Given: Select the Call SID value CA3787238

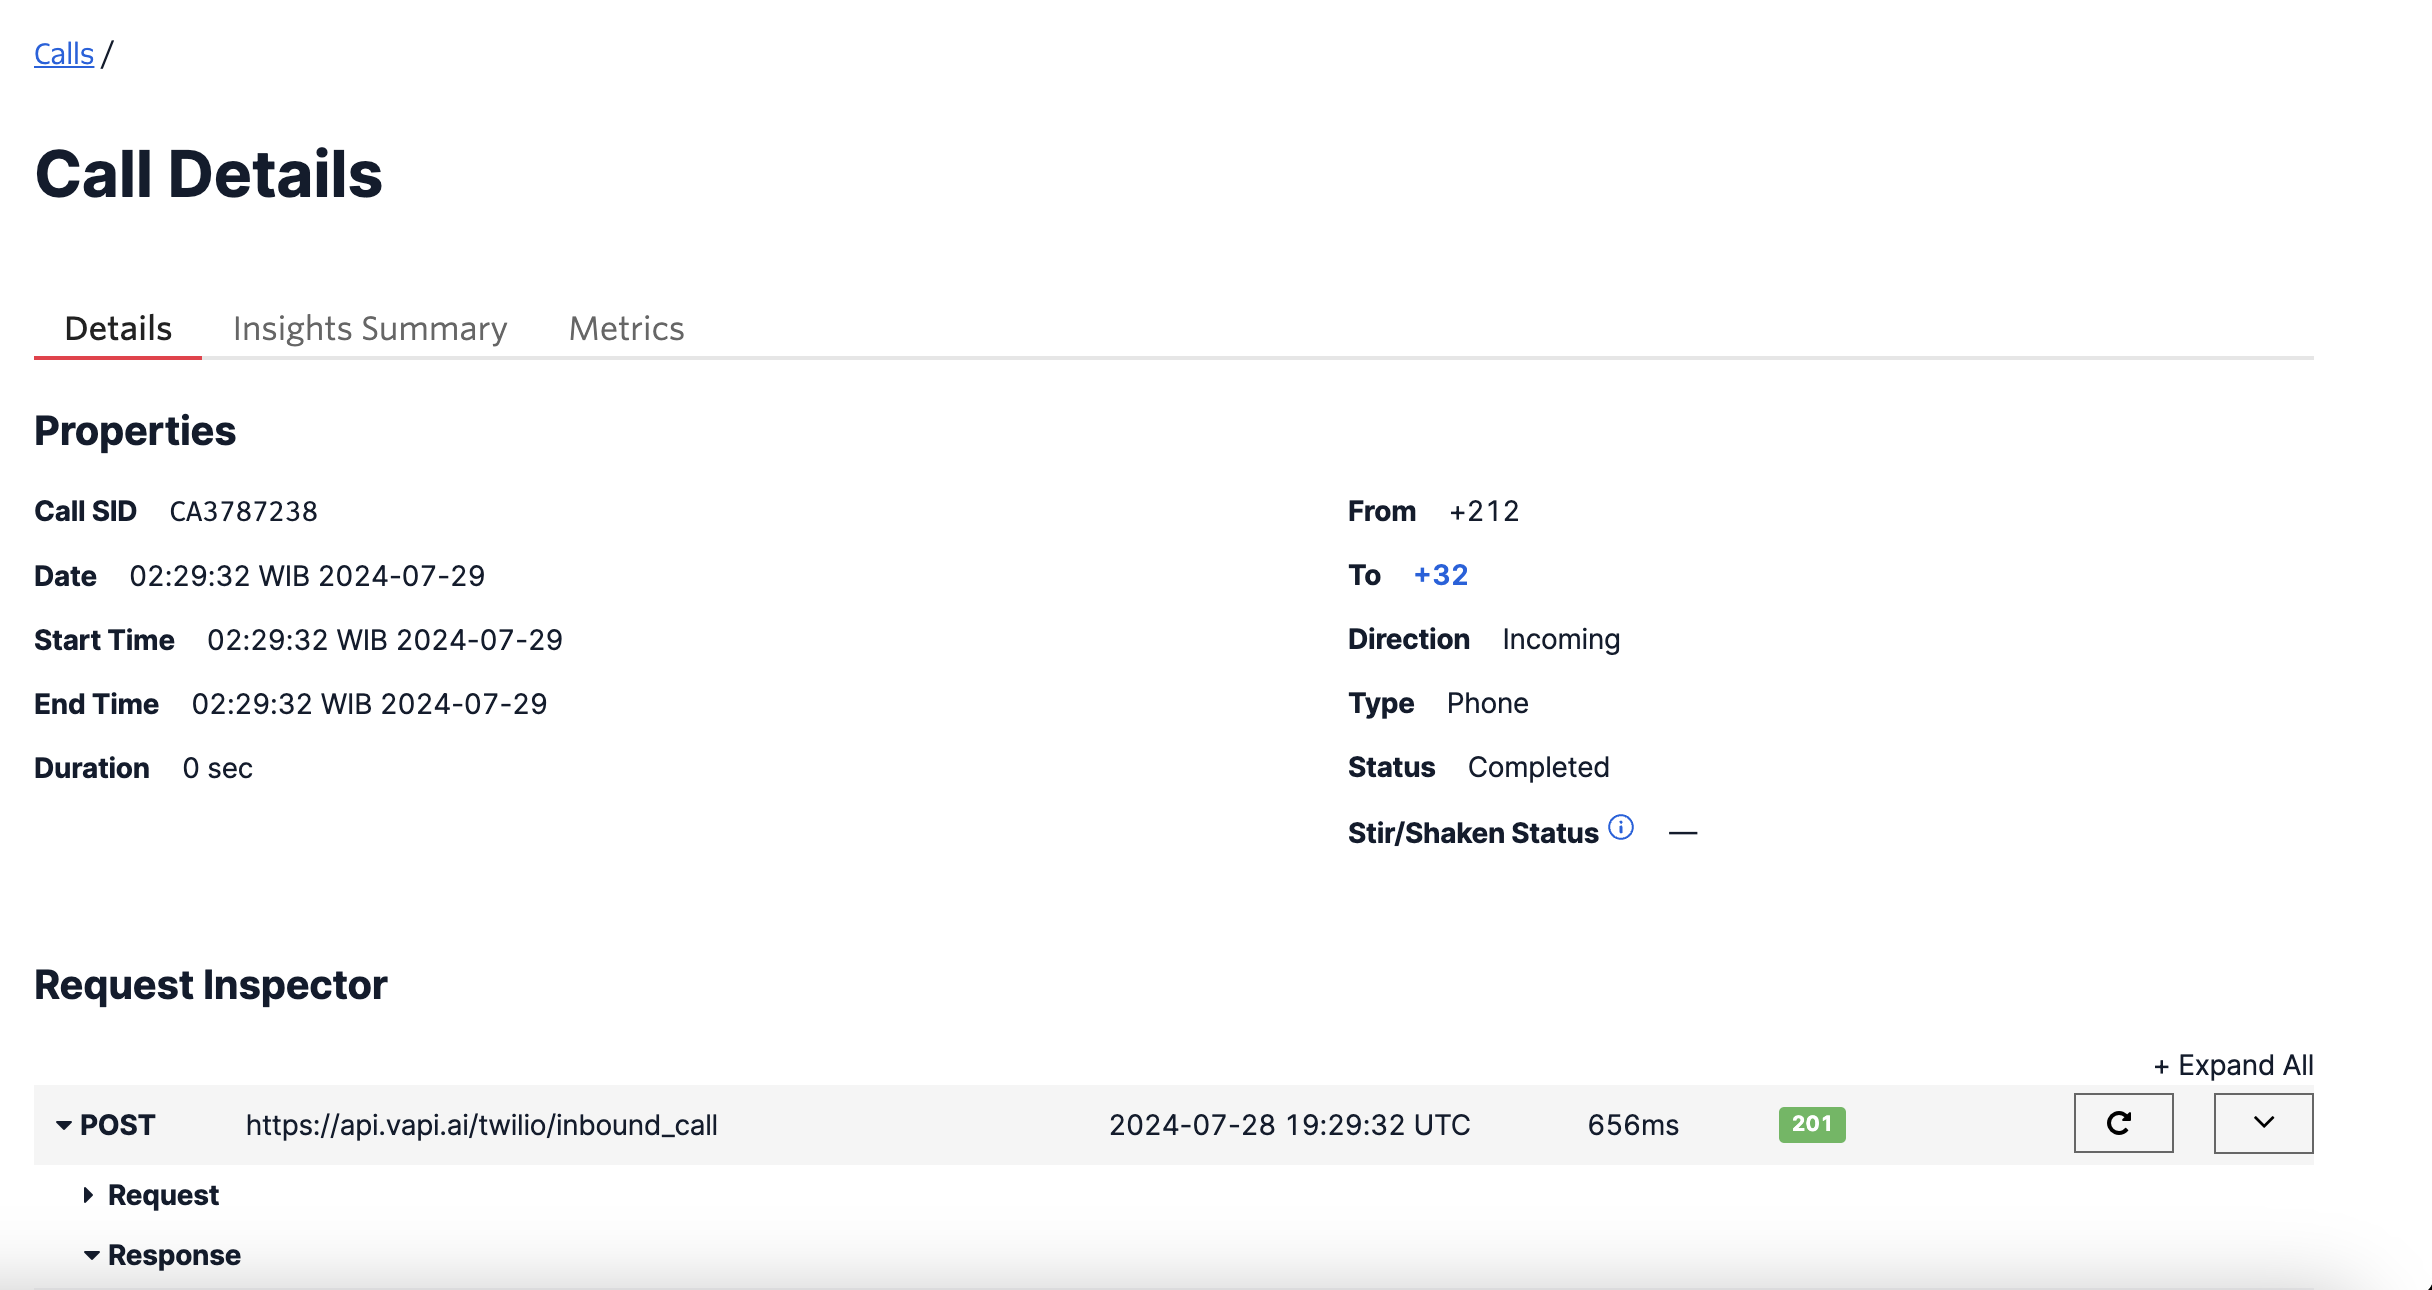Looking at the screenshot, I should click(243, 511).
